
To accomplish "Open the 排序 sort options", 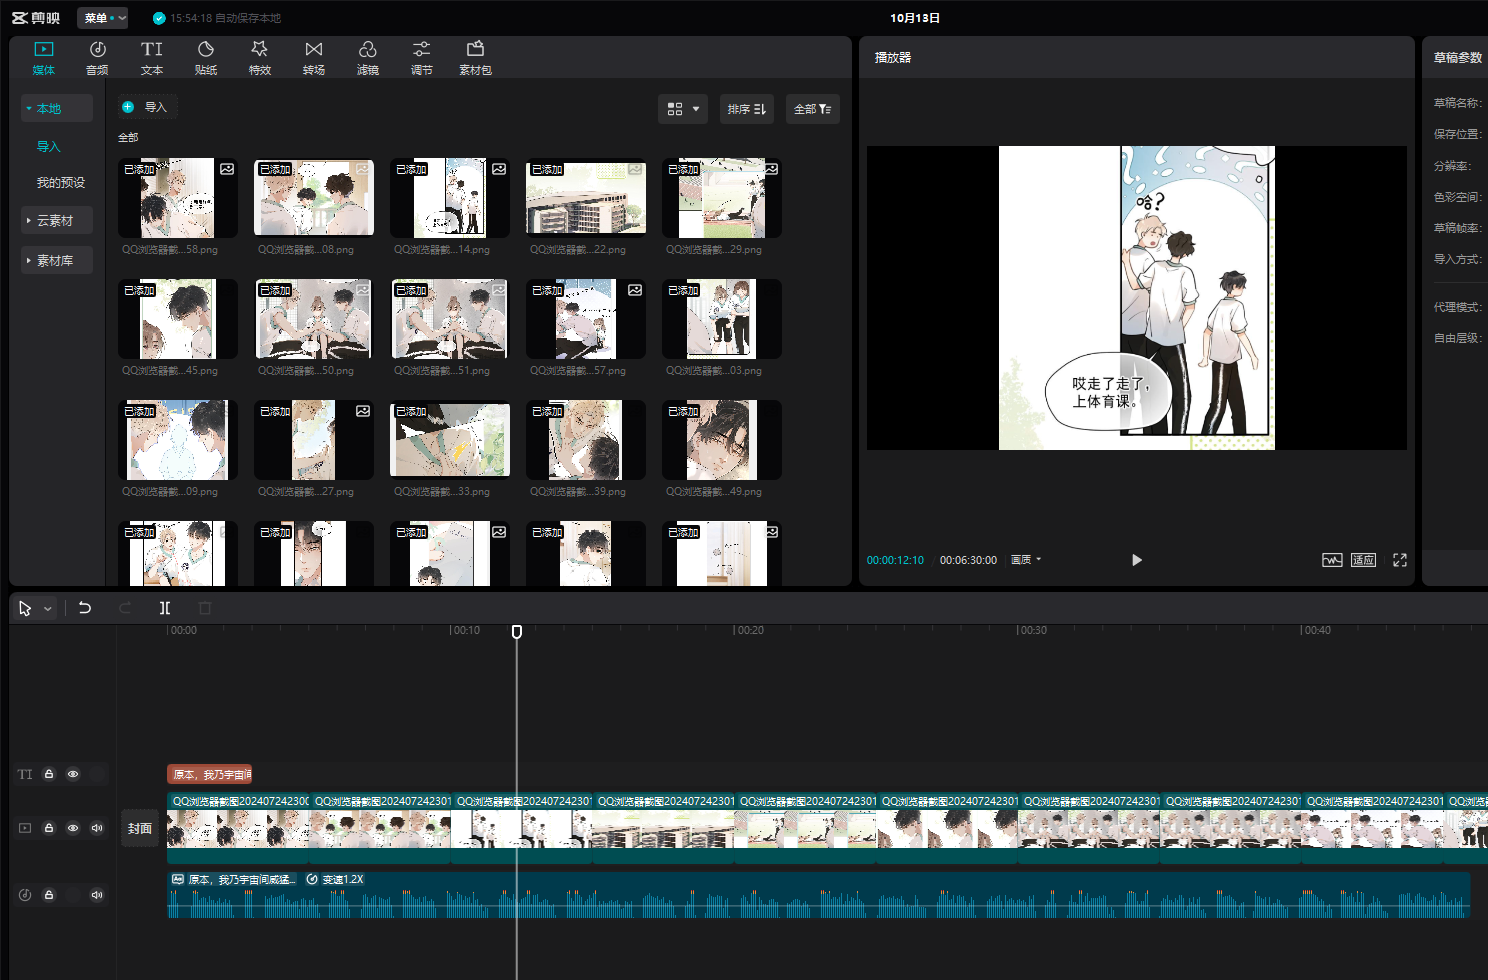I will tap(747, 109).
